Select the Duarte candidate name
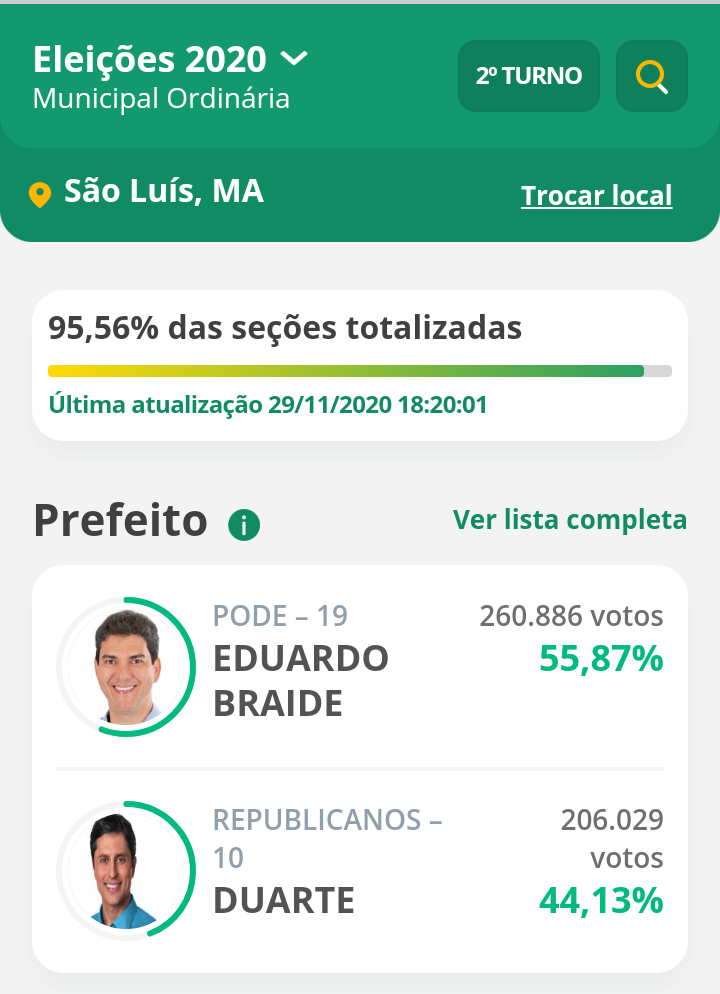Image resolution: width=720 pixels, height=994 pixels. [x=284, y=900]
